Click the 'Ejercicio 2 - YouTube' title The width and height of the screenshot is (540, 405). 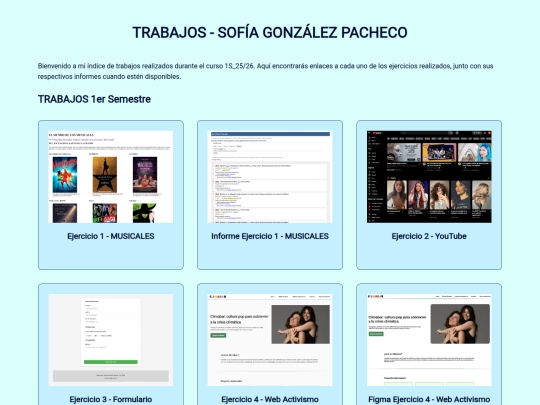429,236
